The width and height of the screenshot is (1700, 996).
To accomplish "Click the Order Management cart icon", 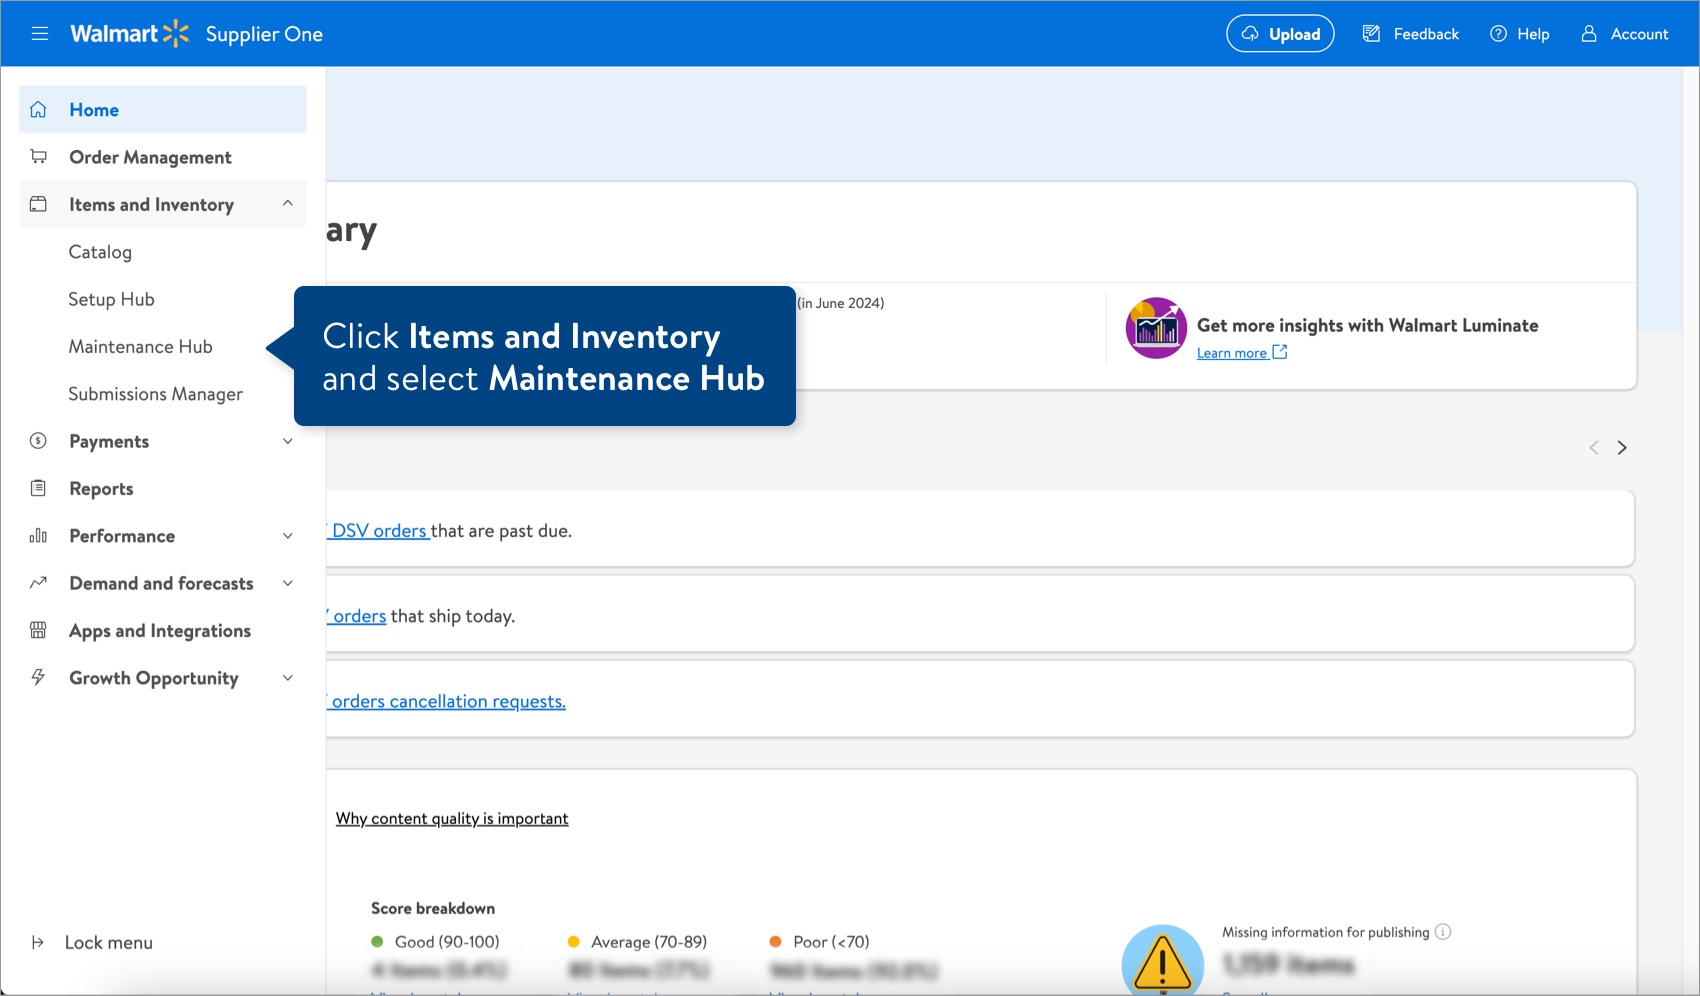I will (39, 156).
